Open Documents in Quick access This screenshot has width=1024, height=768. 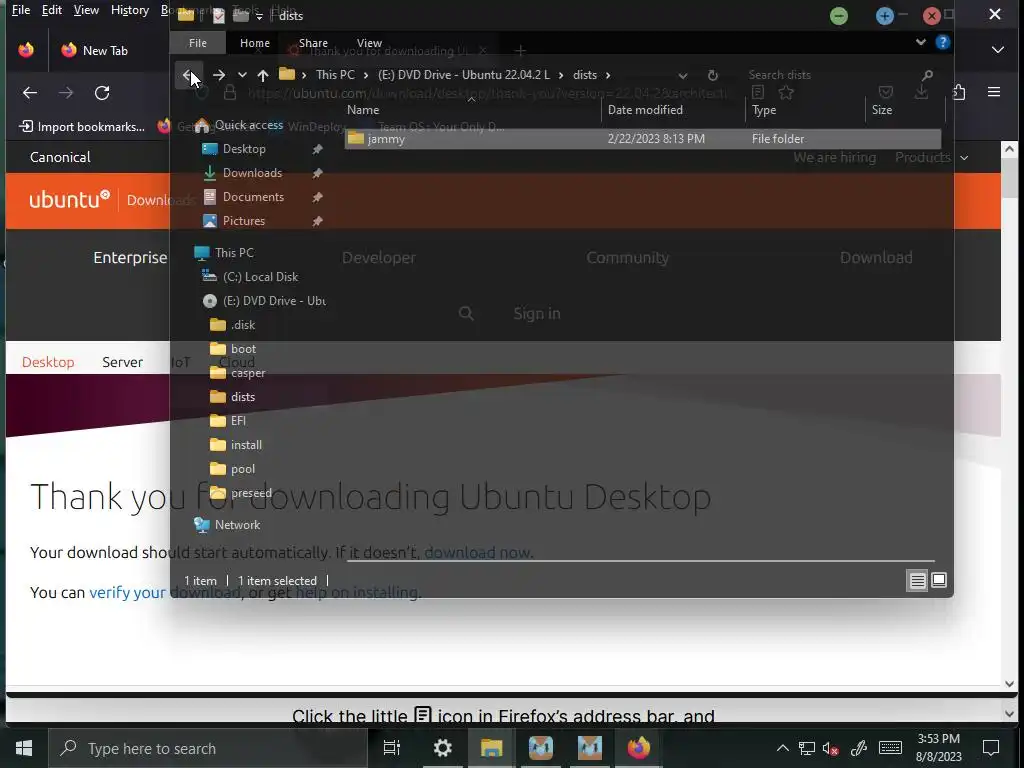coord(253,197)
